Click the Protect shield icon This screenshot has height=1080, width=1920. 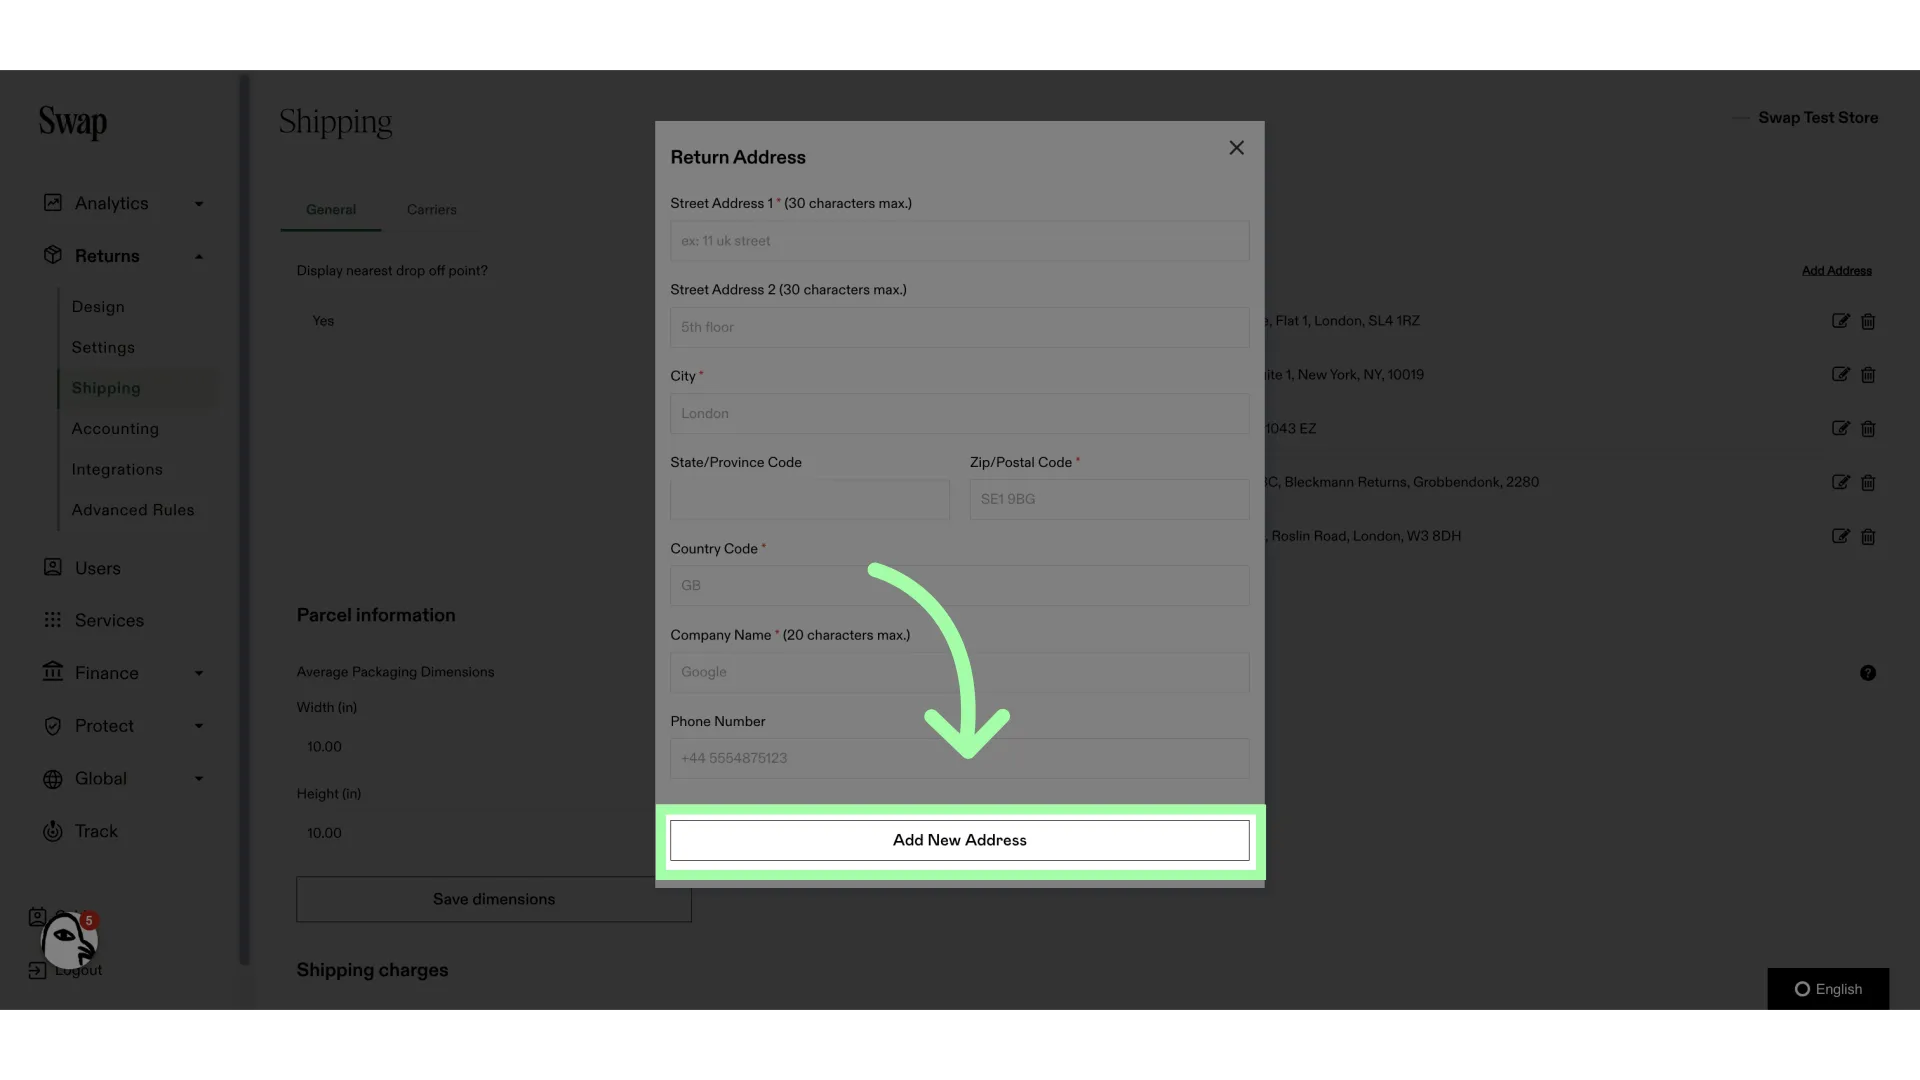click(x=53, y=726)
